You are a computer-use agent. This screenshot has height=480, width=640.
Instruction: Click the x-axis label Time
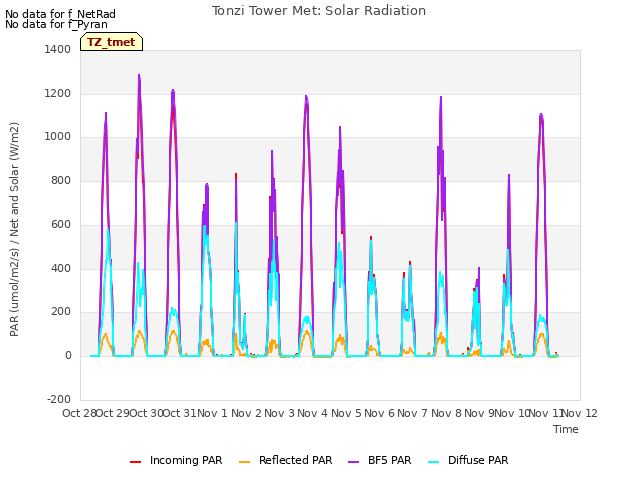pos(566,429)
